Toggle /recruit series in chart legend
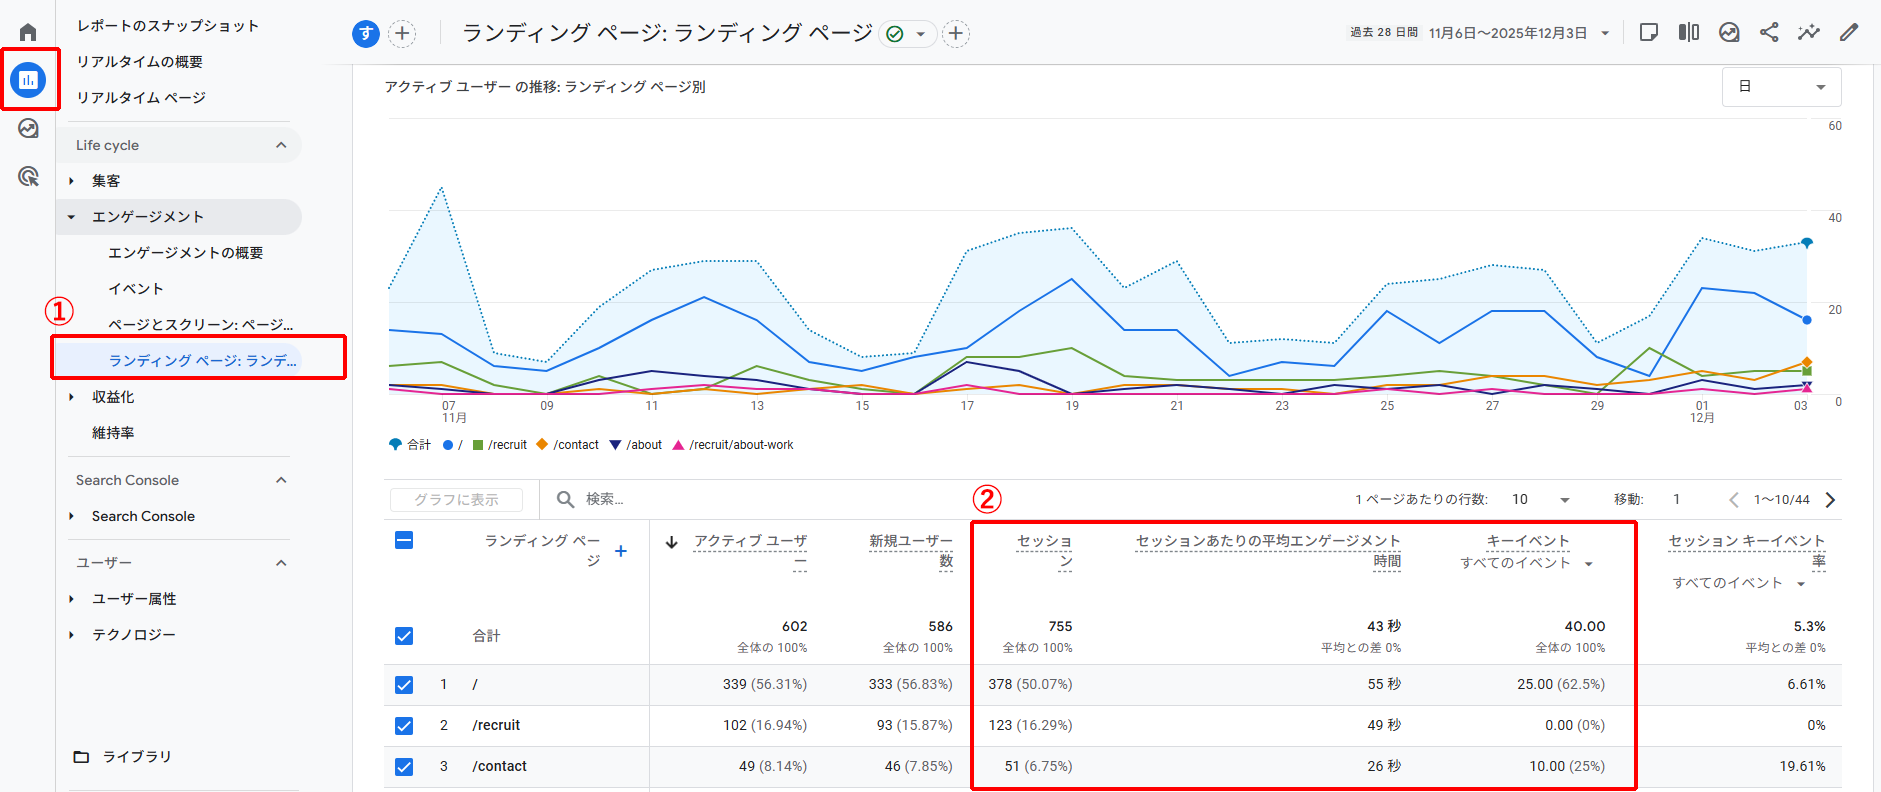The height and width of the screenshot is (792, 1881). pyautogui.click(x=500, y=445)
